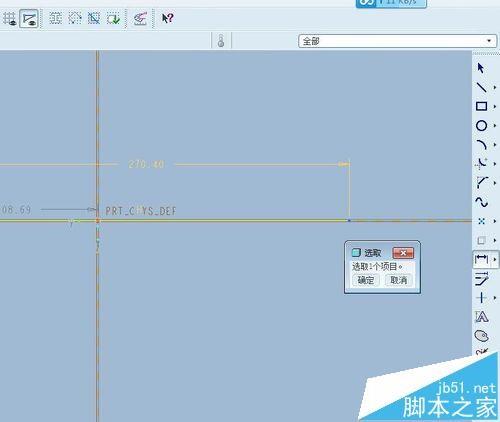The height and width of the screenshot is (422, 500).
Task: Close the 选取 dialog with red X
Action: 403,253
